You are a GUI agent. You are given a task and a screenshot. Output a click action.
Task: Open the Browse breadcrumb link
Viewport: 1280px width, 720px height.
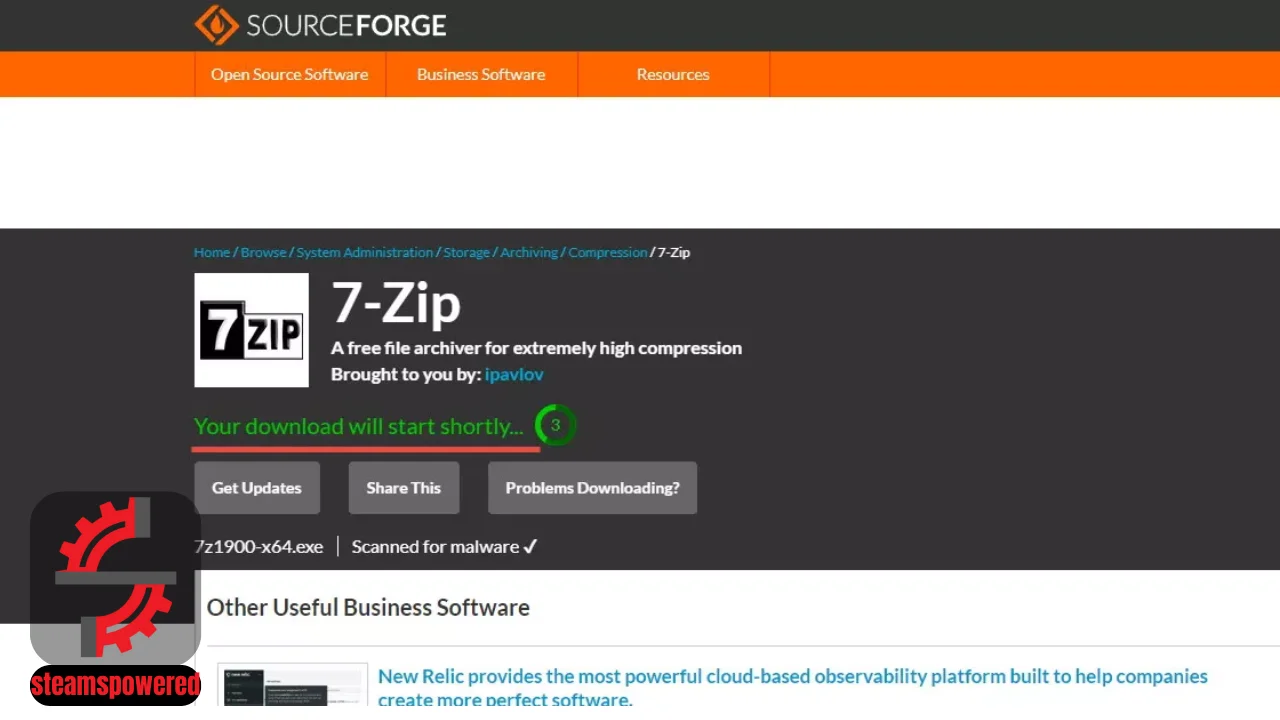pyautogui.click(x=263, y=253)
